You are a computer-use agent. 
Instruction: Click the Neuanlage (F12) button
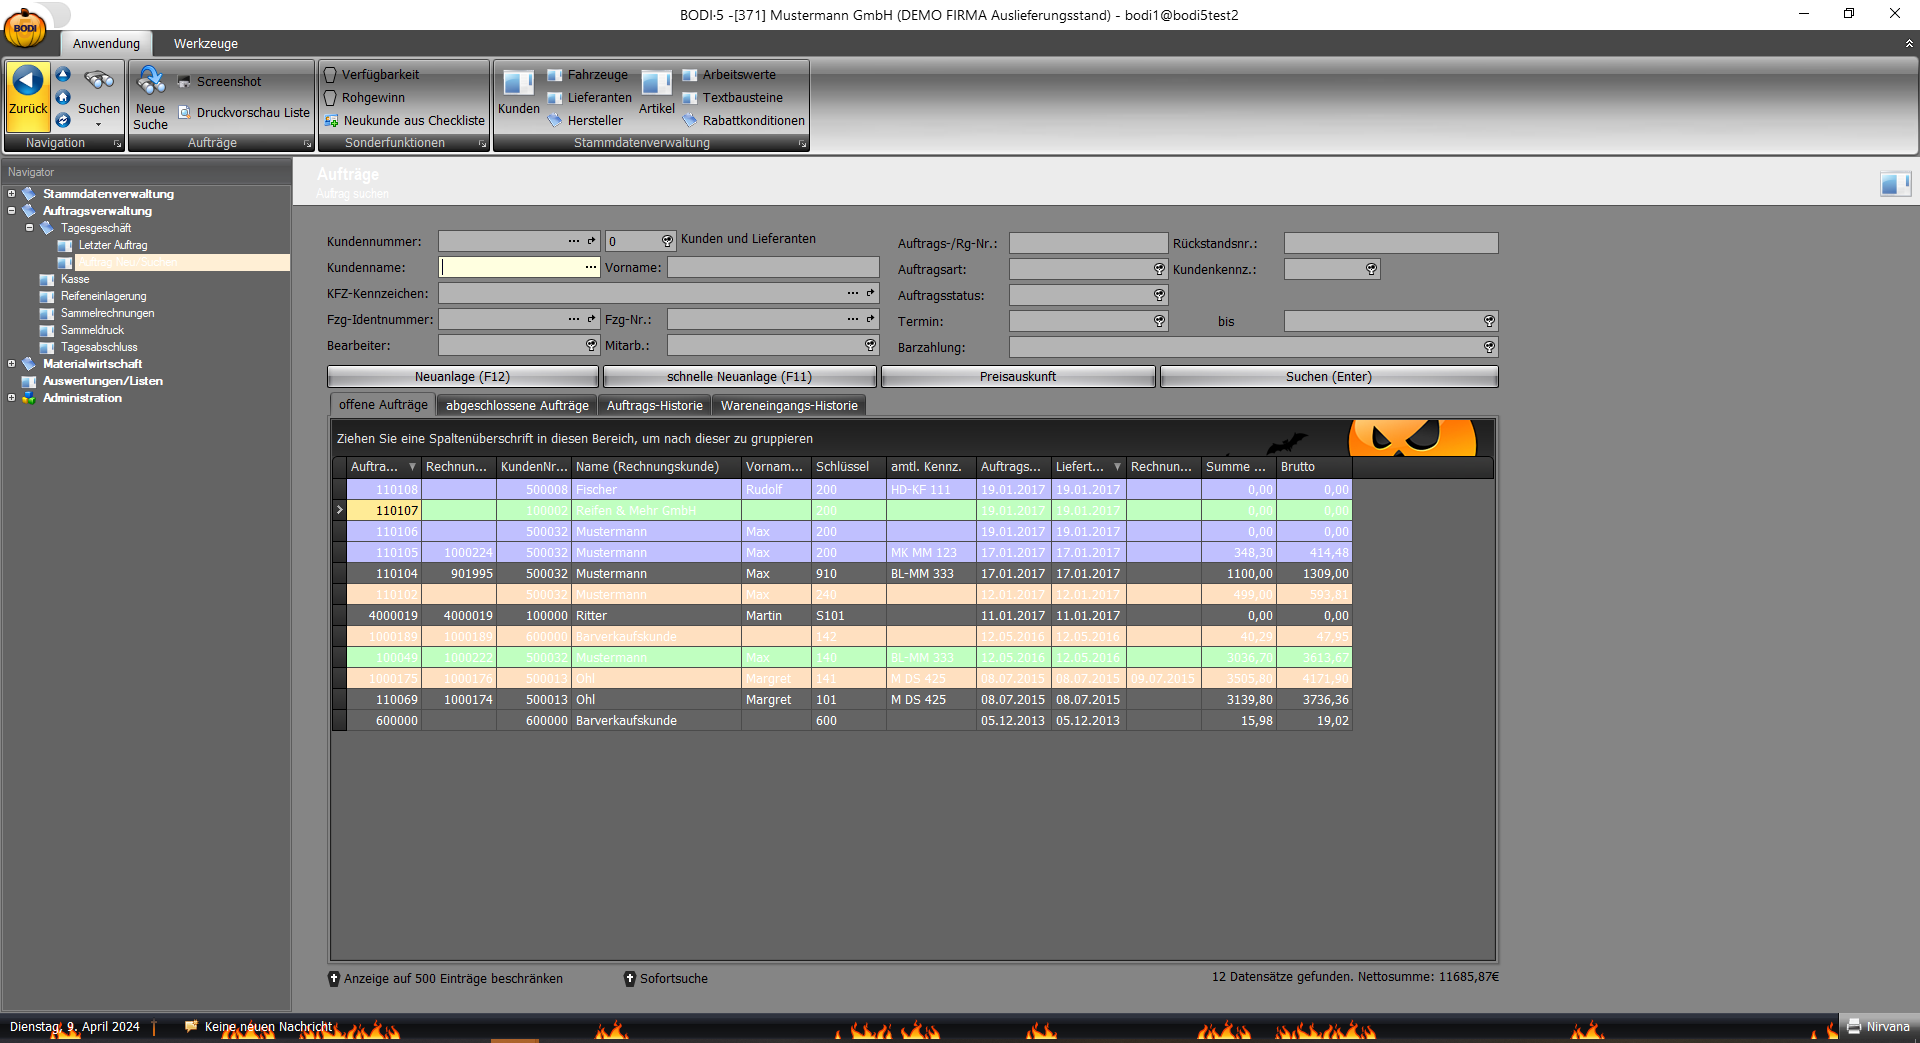coord(462,377)
